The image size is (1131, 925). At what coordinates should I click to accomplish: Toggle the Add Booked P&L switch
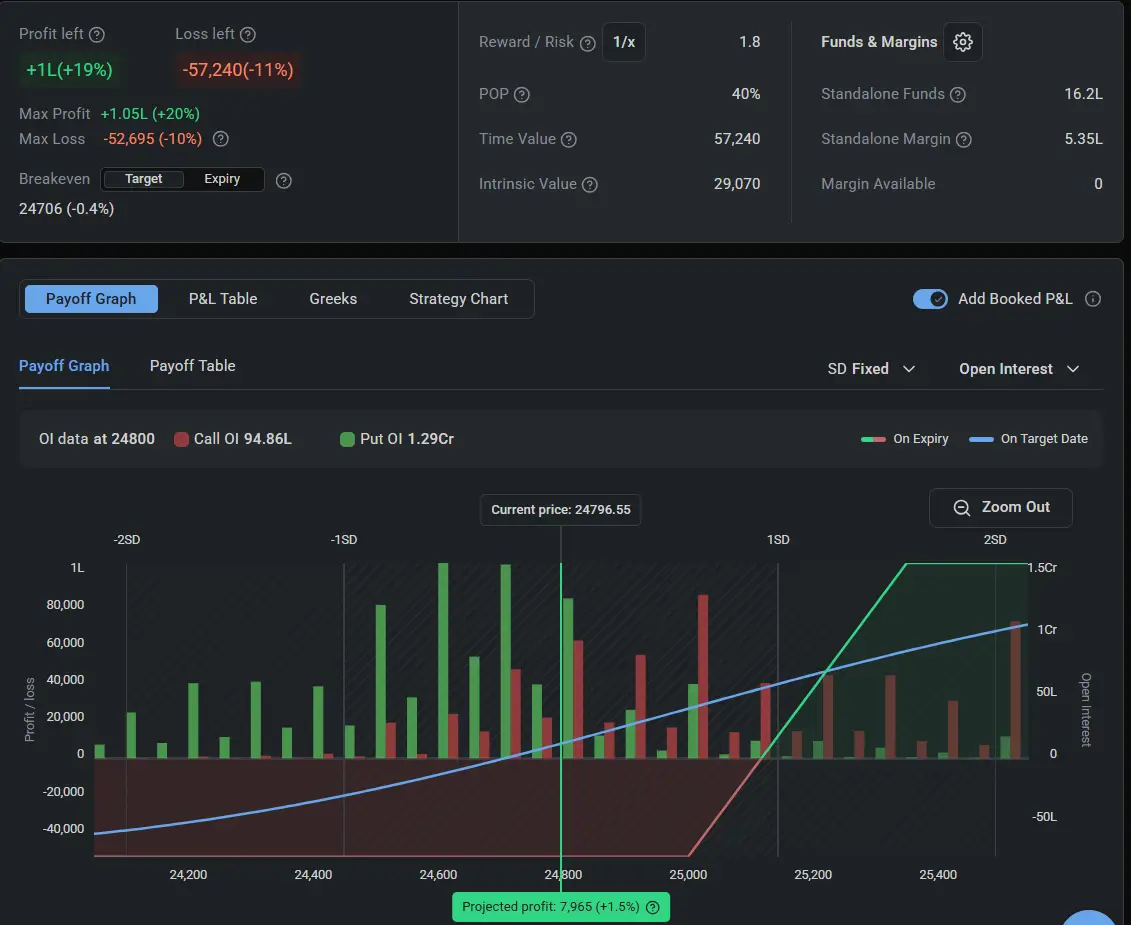pyautogui.click(x=930, y=299)
